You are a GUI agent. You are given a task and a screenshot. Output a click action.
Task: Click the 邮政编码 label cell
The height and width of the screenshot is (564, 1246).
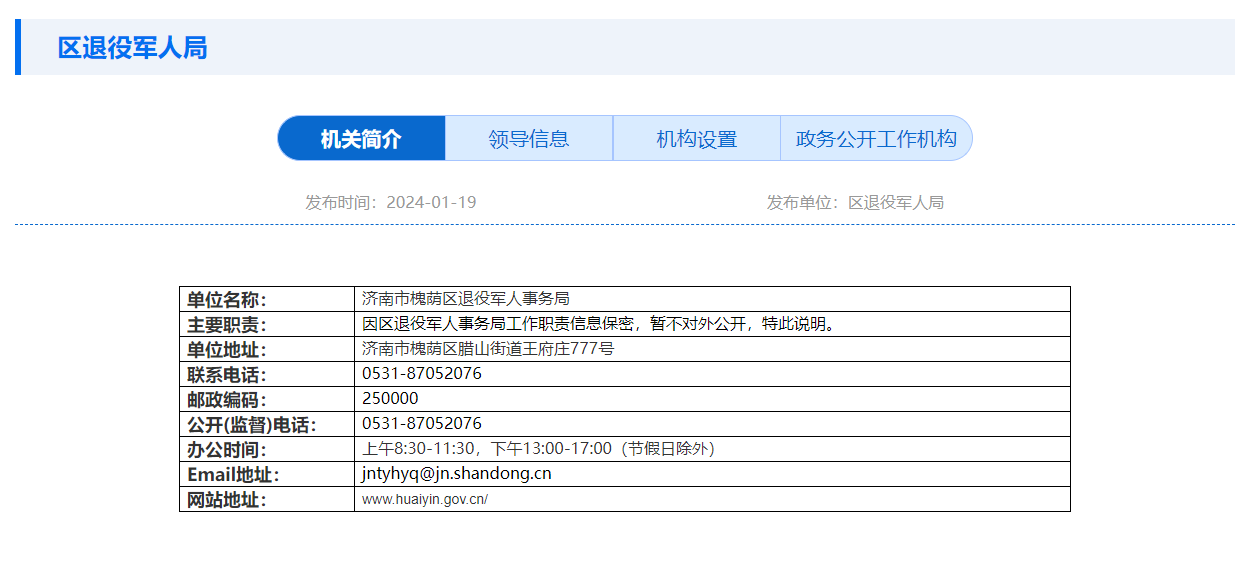pos(267,399)
